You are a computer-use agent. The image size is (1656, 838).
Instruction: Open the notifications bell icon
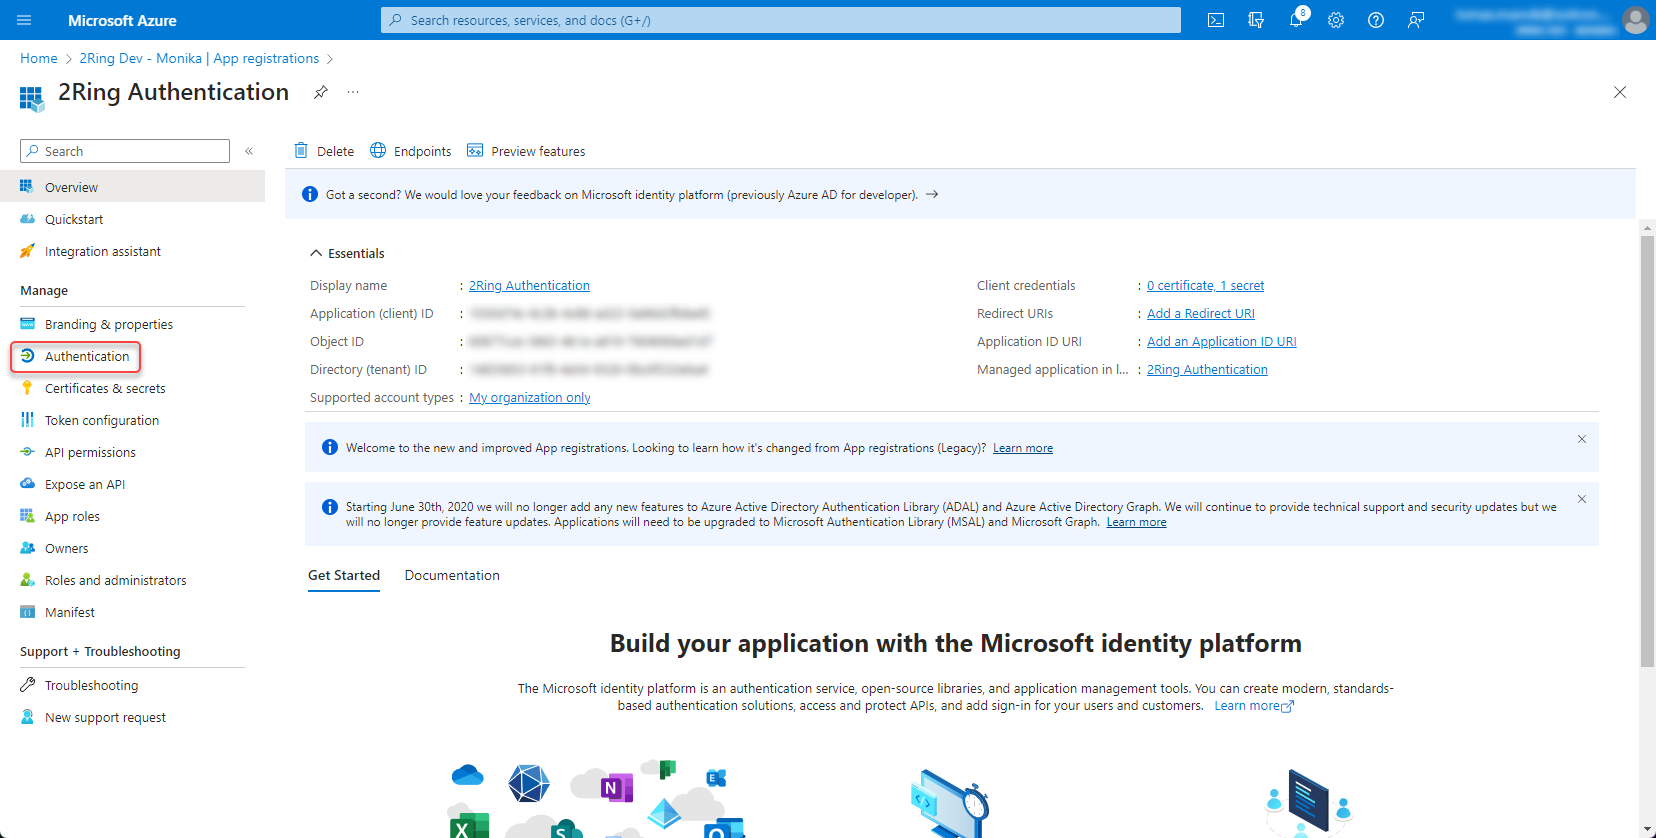pyautogui.click(x=1296, y=20)
